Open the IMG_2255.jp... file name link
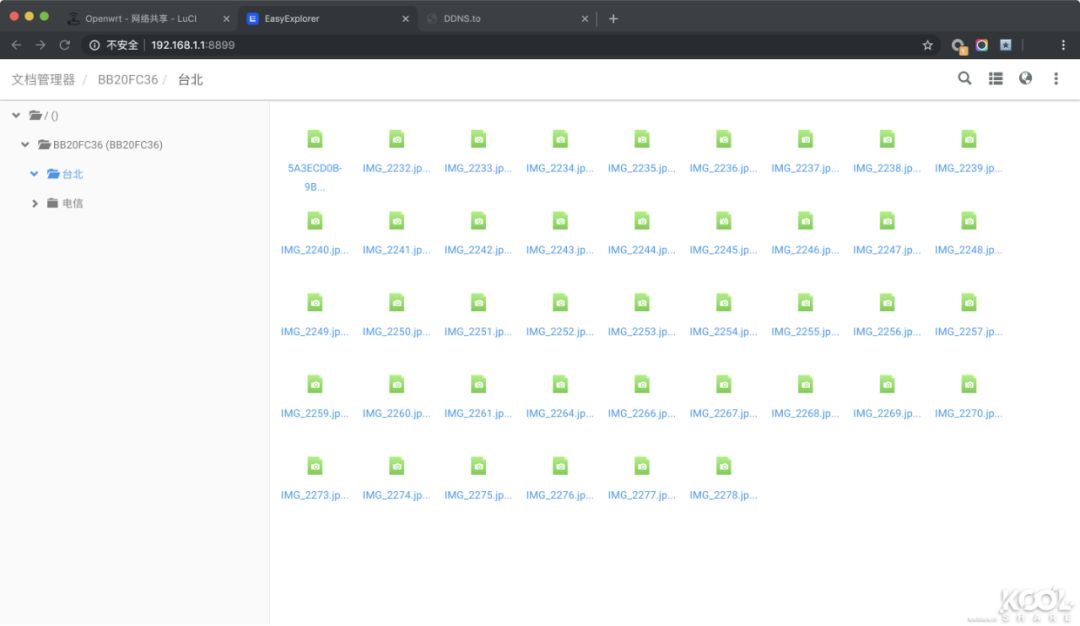The height and width of the screenshot is (626, 1080). pyautogui.click(x=805, y=332)
